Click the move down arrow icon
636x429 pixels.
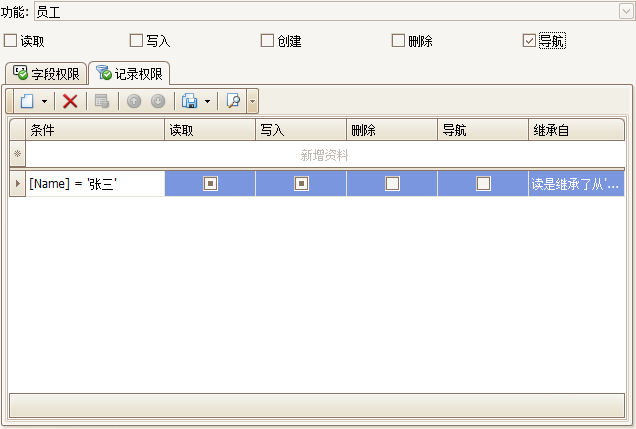158,101
